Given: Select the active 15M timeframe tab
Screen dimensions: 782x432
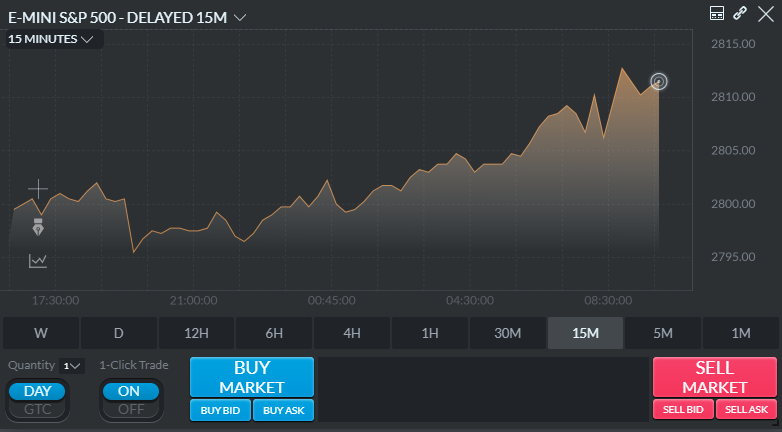Looking at the screenshot, I should (586, 333).
